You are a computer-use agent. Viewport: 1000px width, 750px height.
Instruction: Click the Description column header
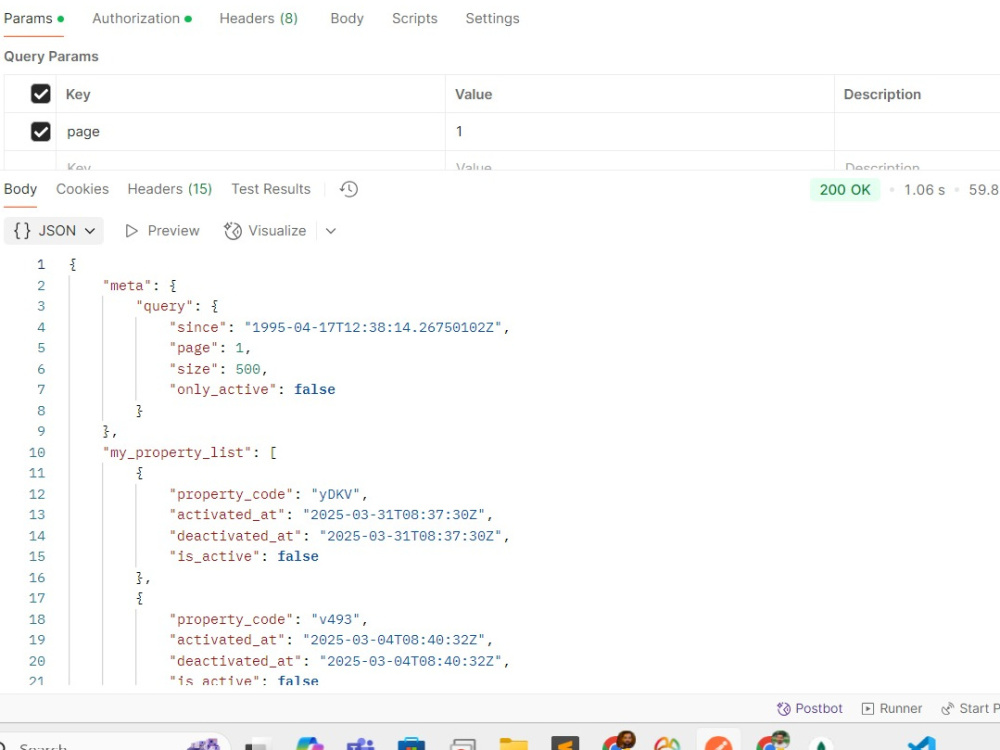(882, 94)
